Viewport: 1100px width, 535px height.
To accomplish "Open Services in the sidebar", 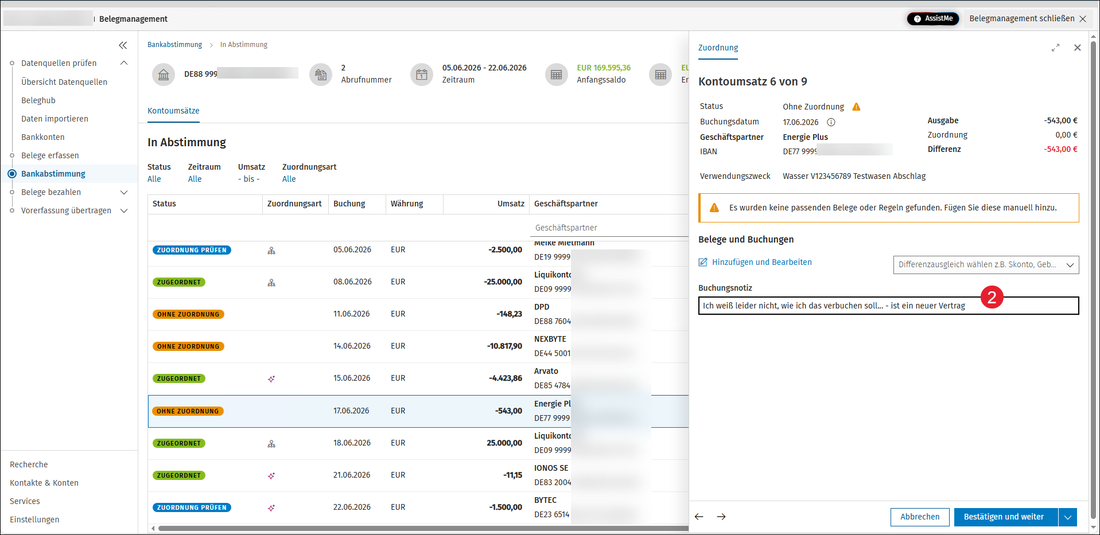I will (x=25, y=501).
